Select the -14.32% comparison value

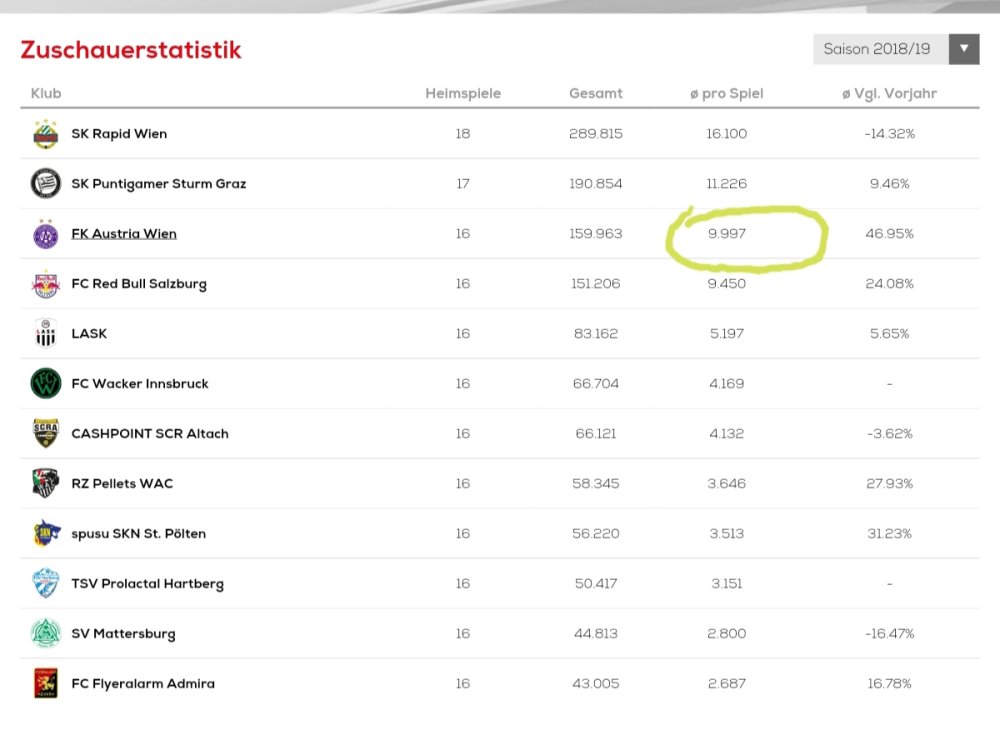click(x=890, y=134)
